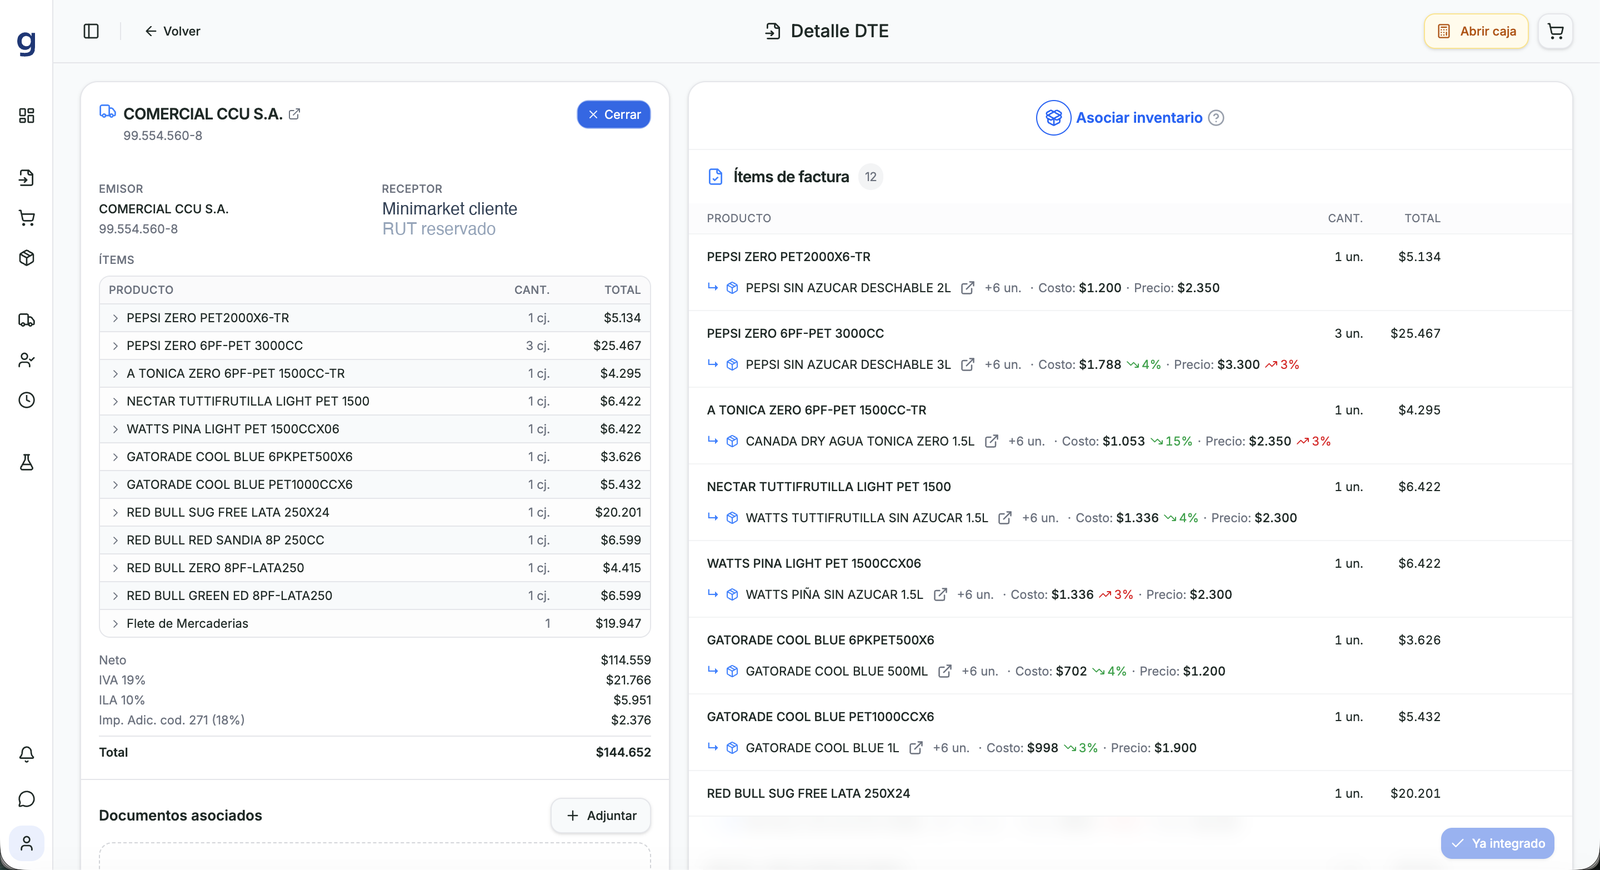
Task: Select linked product PEPSI SIN AZUCAR DESCHABLE 2L
Action: [x=848, y=288]
